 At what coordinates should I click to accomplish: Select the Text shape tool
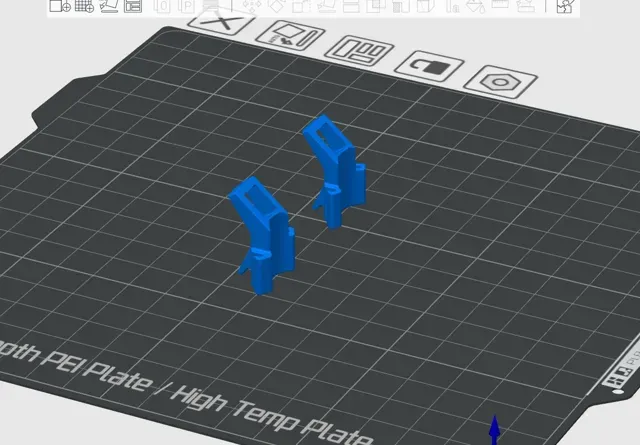coord(452,6)
